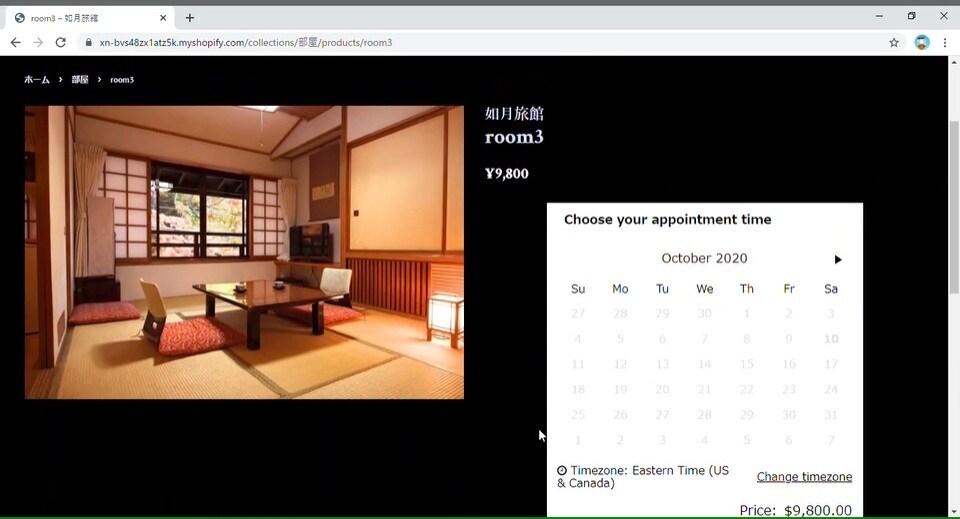960x519 pixels.
Task: Select October 15 in the calendar
Action: point(746,364)
